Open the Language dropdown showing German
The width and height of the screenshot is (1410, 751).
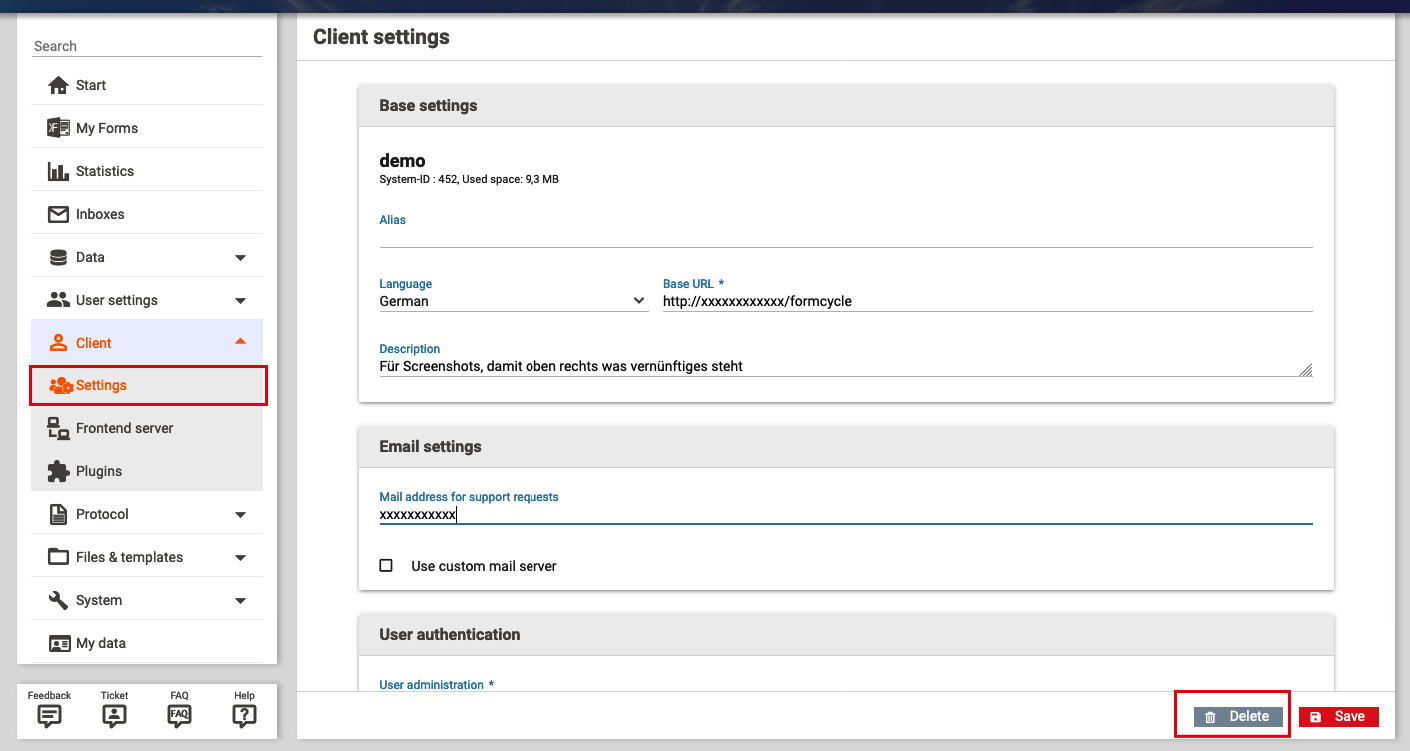(512, 301)
